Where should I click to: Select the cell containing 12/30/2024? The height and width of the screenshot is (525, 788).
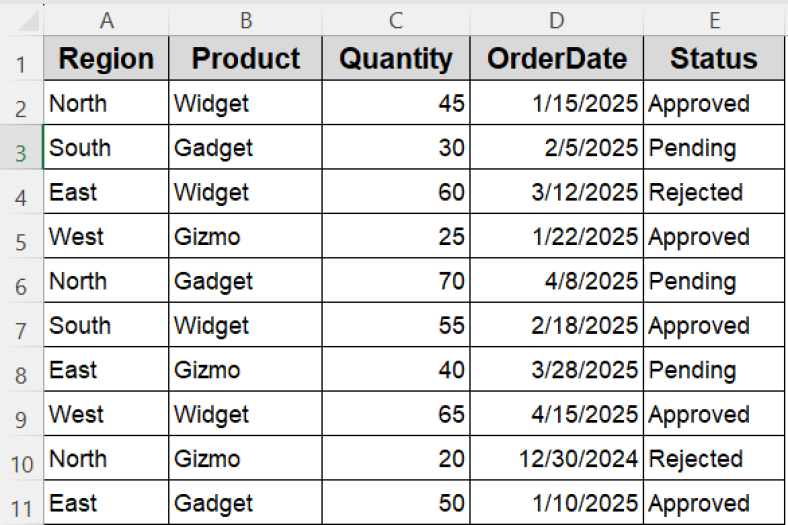tap(556, 459)
